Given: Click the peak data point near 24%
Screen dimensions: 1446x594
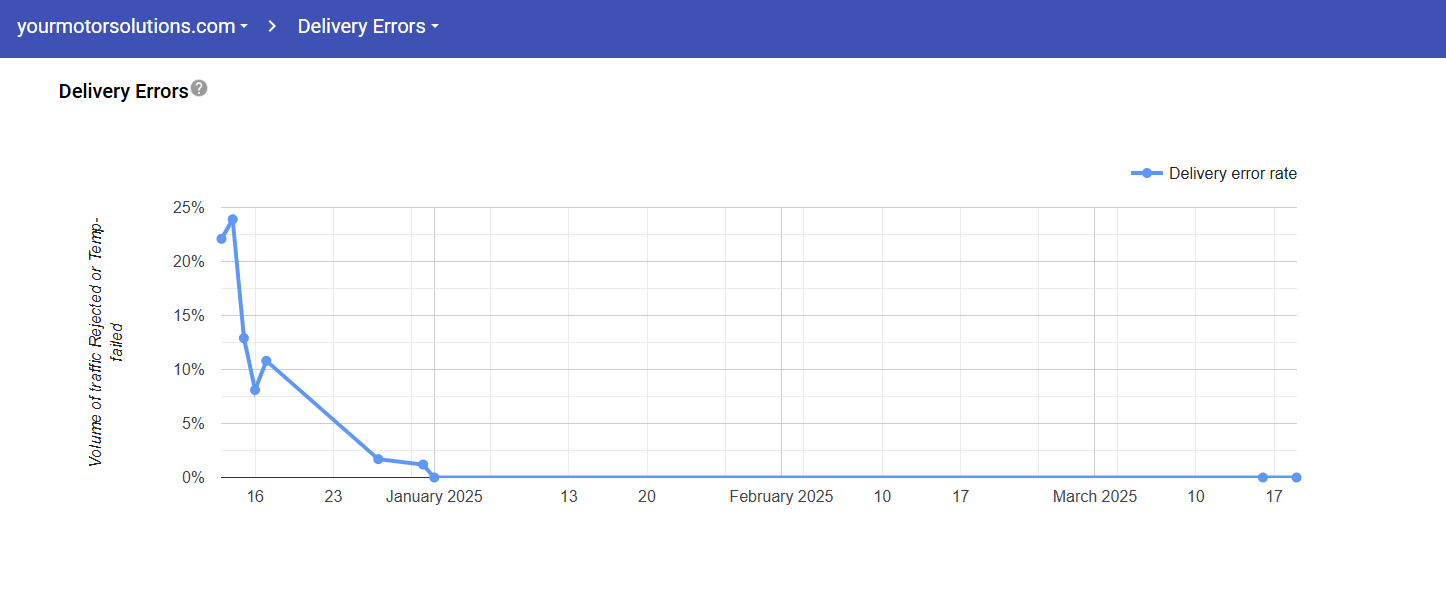Looking at the screenshot, I should tap(232, 219).
